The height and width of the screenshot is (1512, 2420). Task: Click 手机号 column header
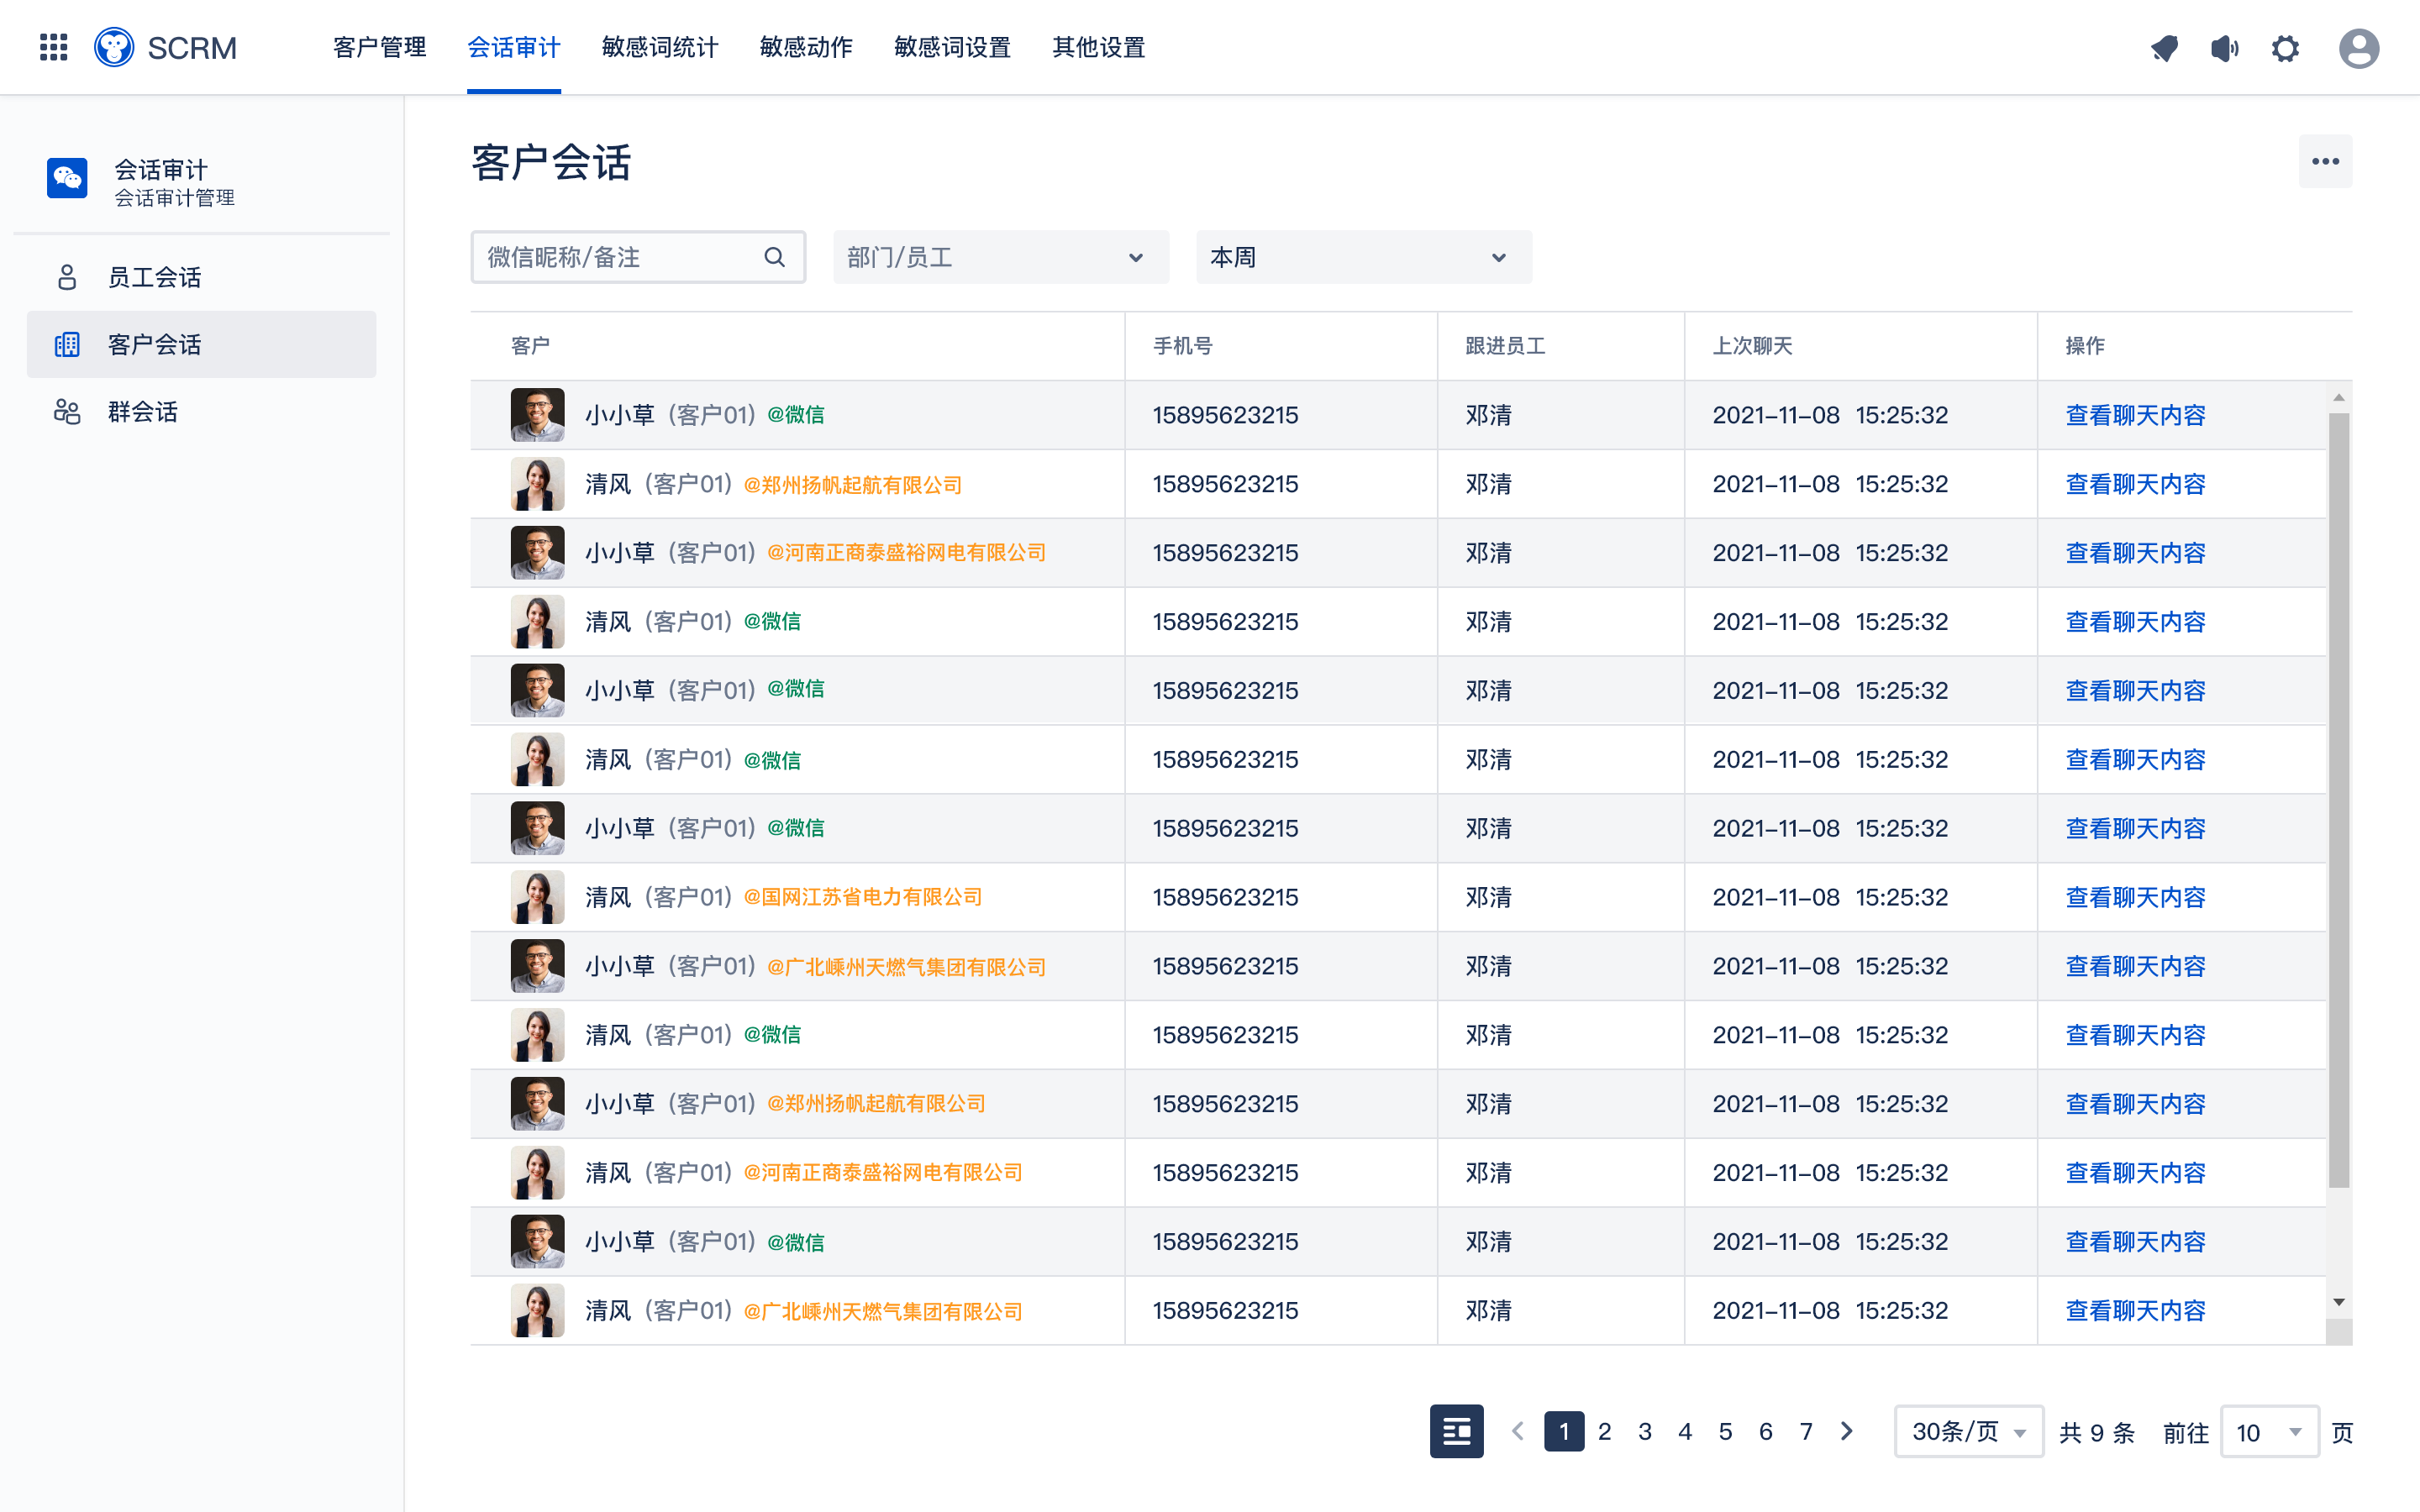1182,346
